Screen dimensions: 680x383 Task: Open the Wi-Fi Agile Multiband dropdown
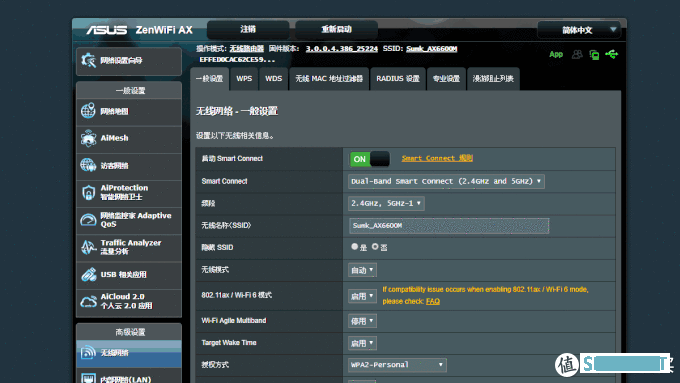[362, 321]
